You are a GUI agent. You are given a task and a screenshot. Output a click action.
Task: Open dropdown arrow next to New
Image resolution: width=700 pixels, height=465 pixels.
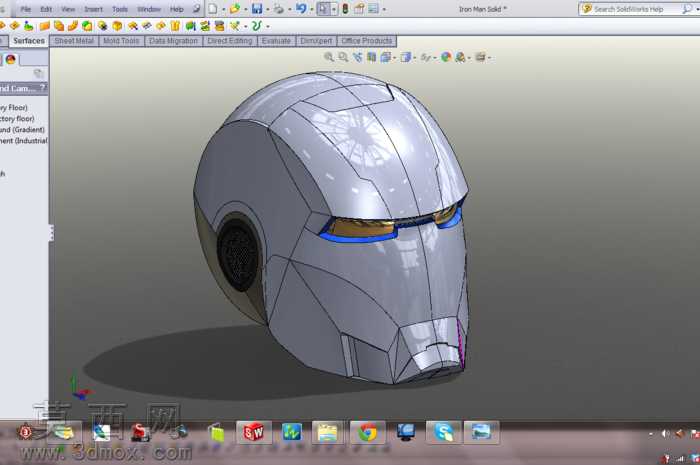click(224, 9)
